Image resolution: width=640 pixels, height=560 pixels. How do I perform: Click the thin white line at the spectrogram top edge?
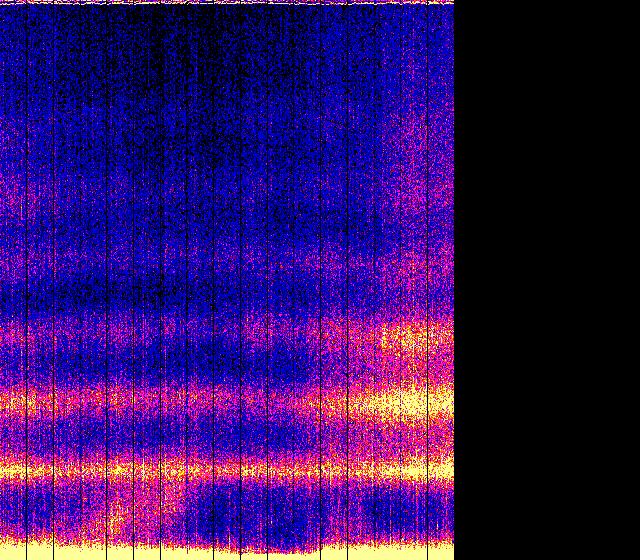pos(227,3)
